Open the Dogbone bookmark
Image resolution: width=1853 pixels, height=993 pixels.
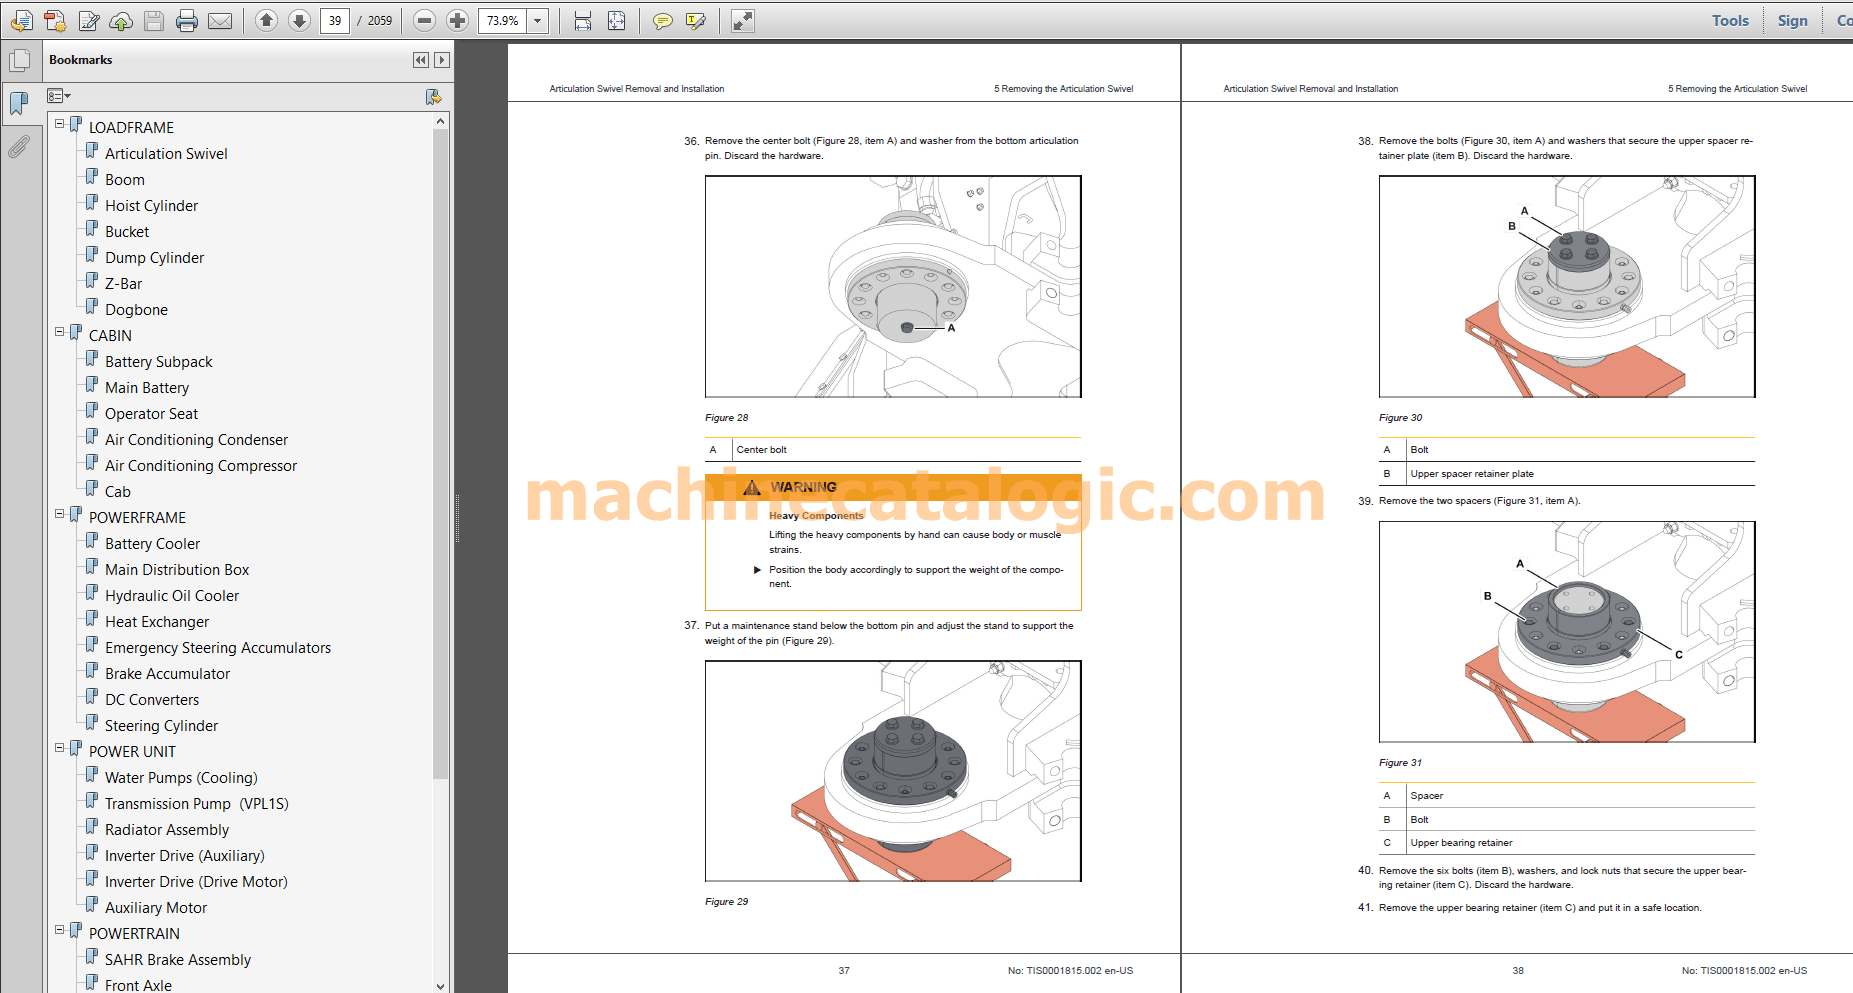pyautogui.click(x=136, y=310)
